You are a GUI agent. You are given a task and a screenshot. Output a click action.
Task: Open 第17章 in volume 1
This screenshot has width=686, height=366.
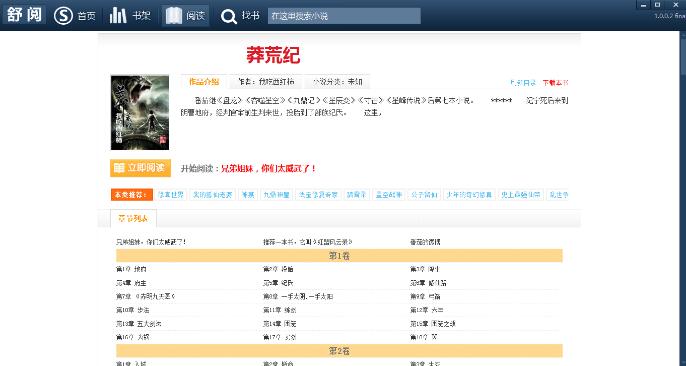pyautogui.click(x=280, y=337)
